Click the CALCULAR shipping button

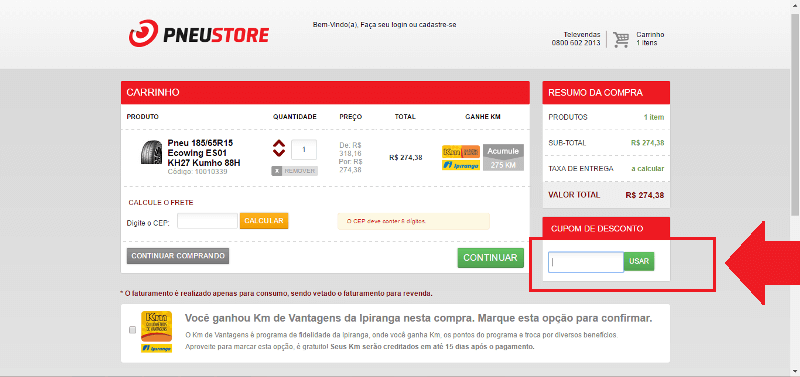click(x=264, y=220)
